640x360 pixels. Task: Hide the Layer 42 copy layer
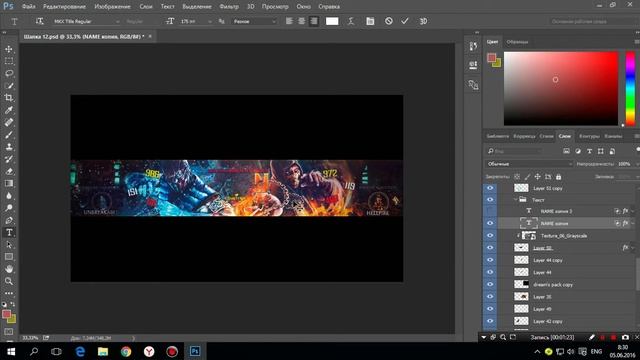(490, 321)
